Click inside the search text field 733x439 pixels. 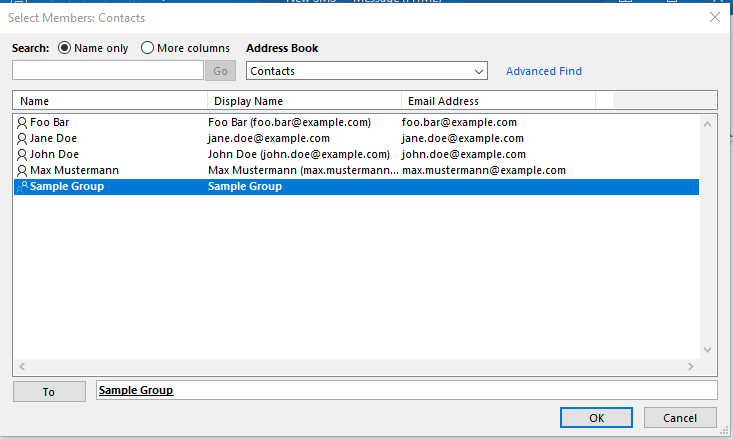tap(108, 71)
